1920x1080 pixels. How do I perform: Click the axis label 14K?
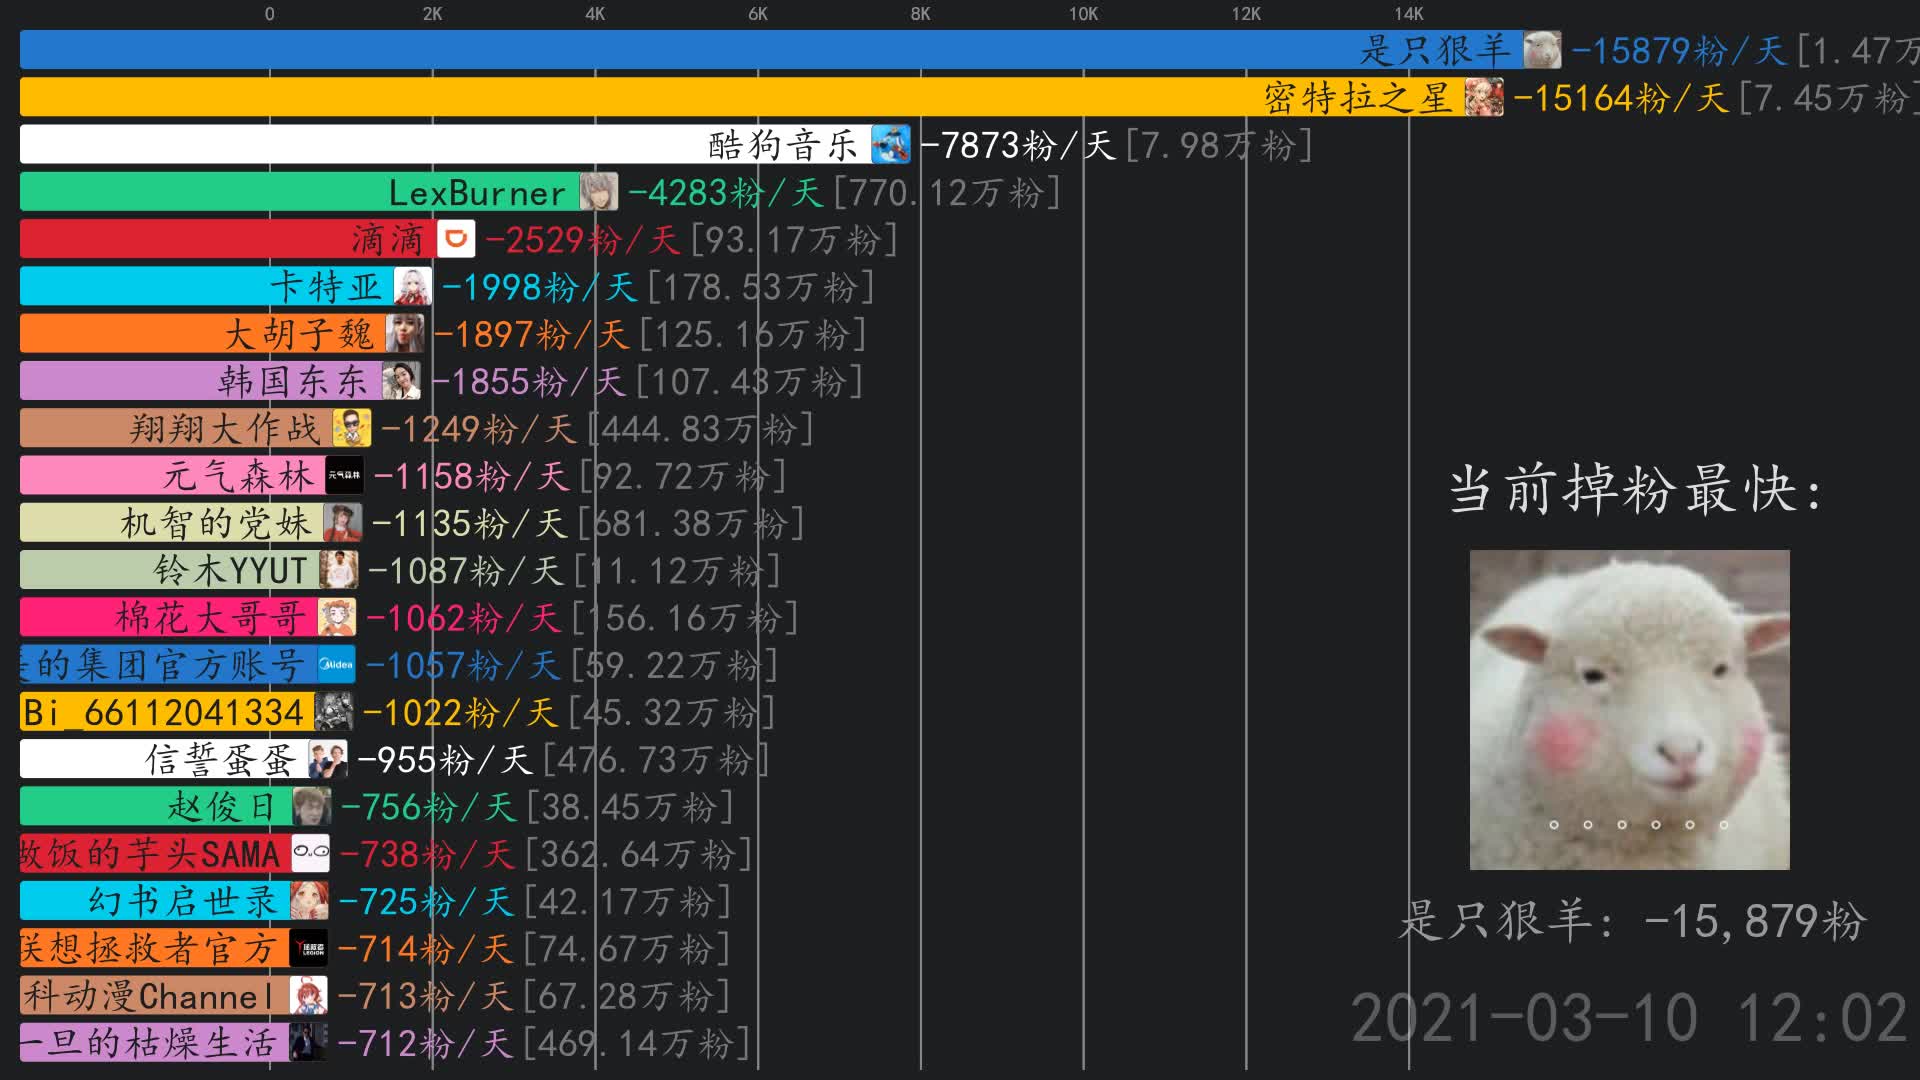[1409, 14]
